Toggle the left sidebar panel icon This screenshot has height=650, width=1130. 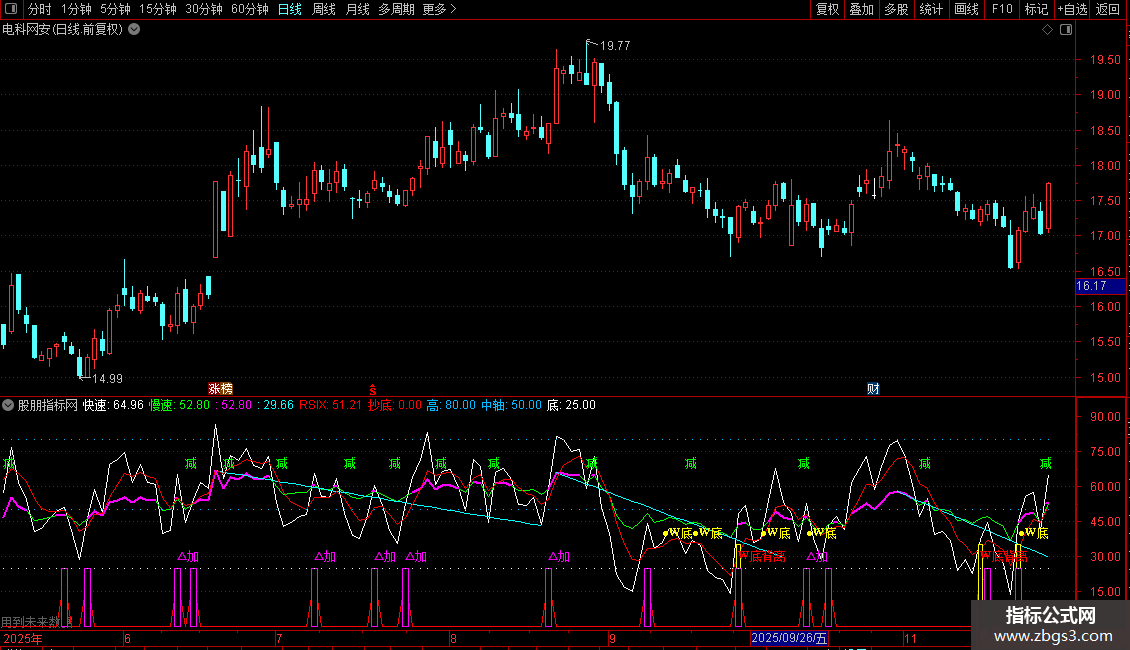click(x=12, y=10)
